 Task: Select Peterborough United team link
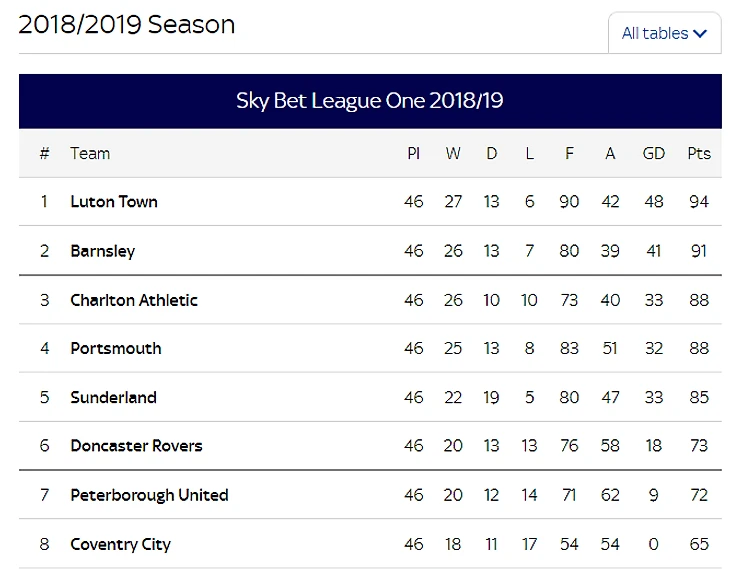pos(149,495)
